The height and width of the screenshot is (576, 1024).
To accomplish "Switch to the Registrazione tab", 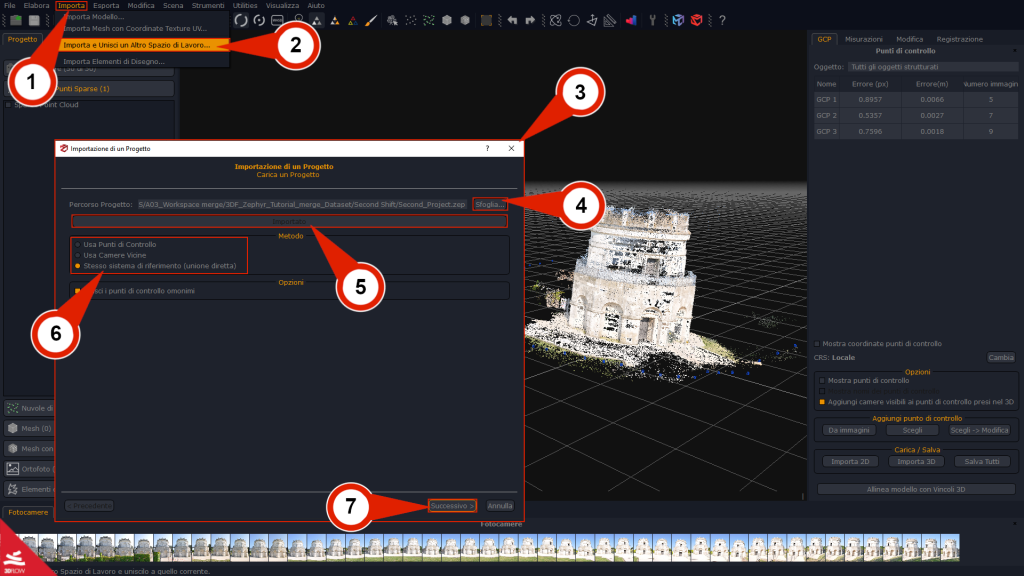I will click(x=960, y=39).
